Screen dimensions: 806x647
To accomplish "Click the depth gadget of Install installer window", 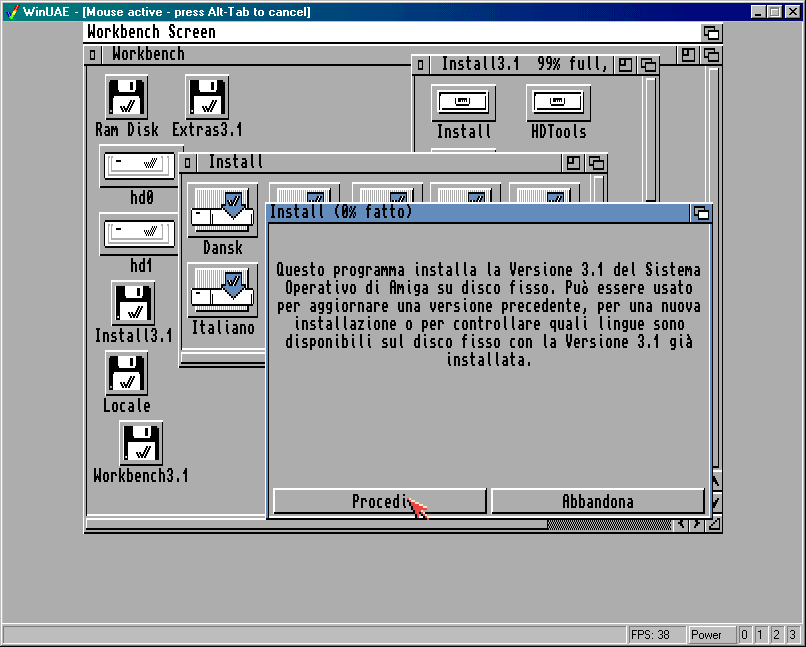I will click(701, 213).
